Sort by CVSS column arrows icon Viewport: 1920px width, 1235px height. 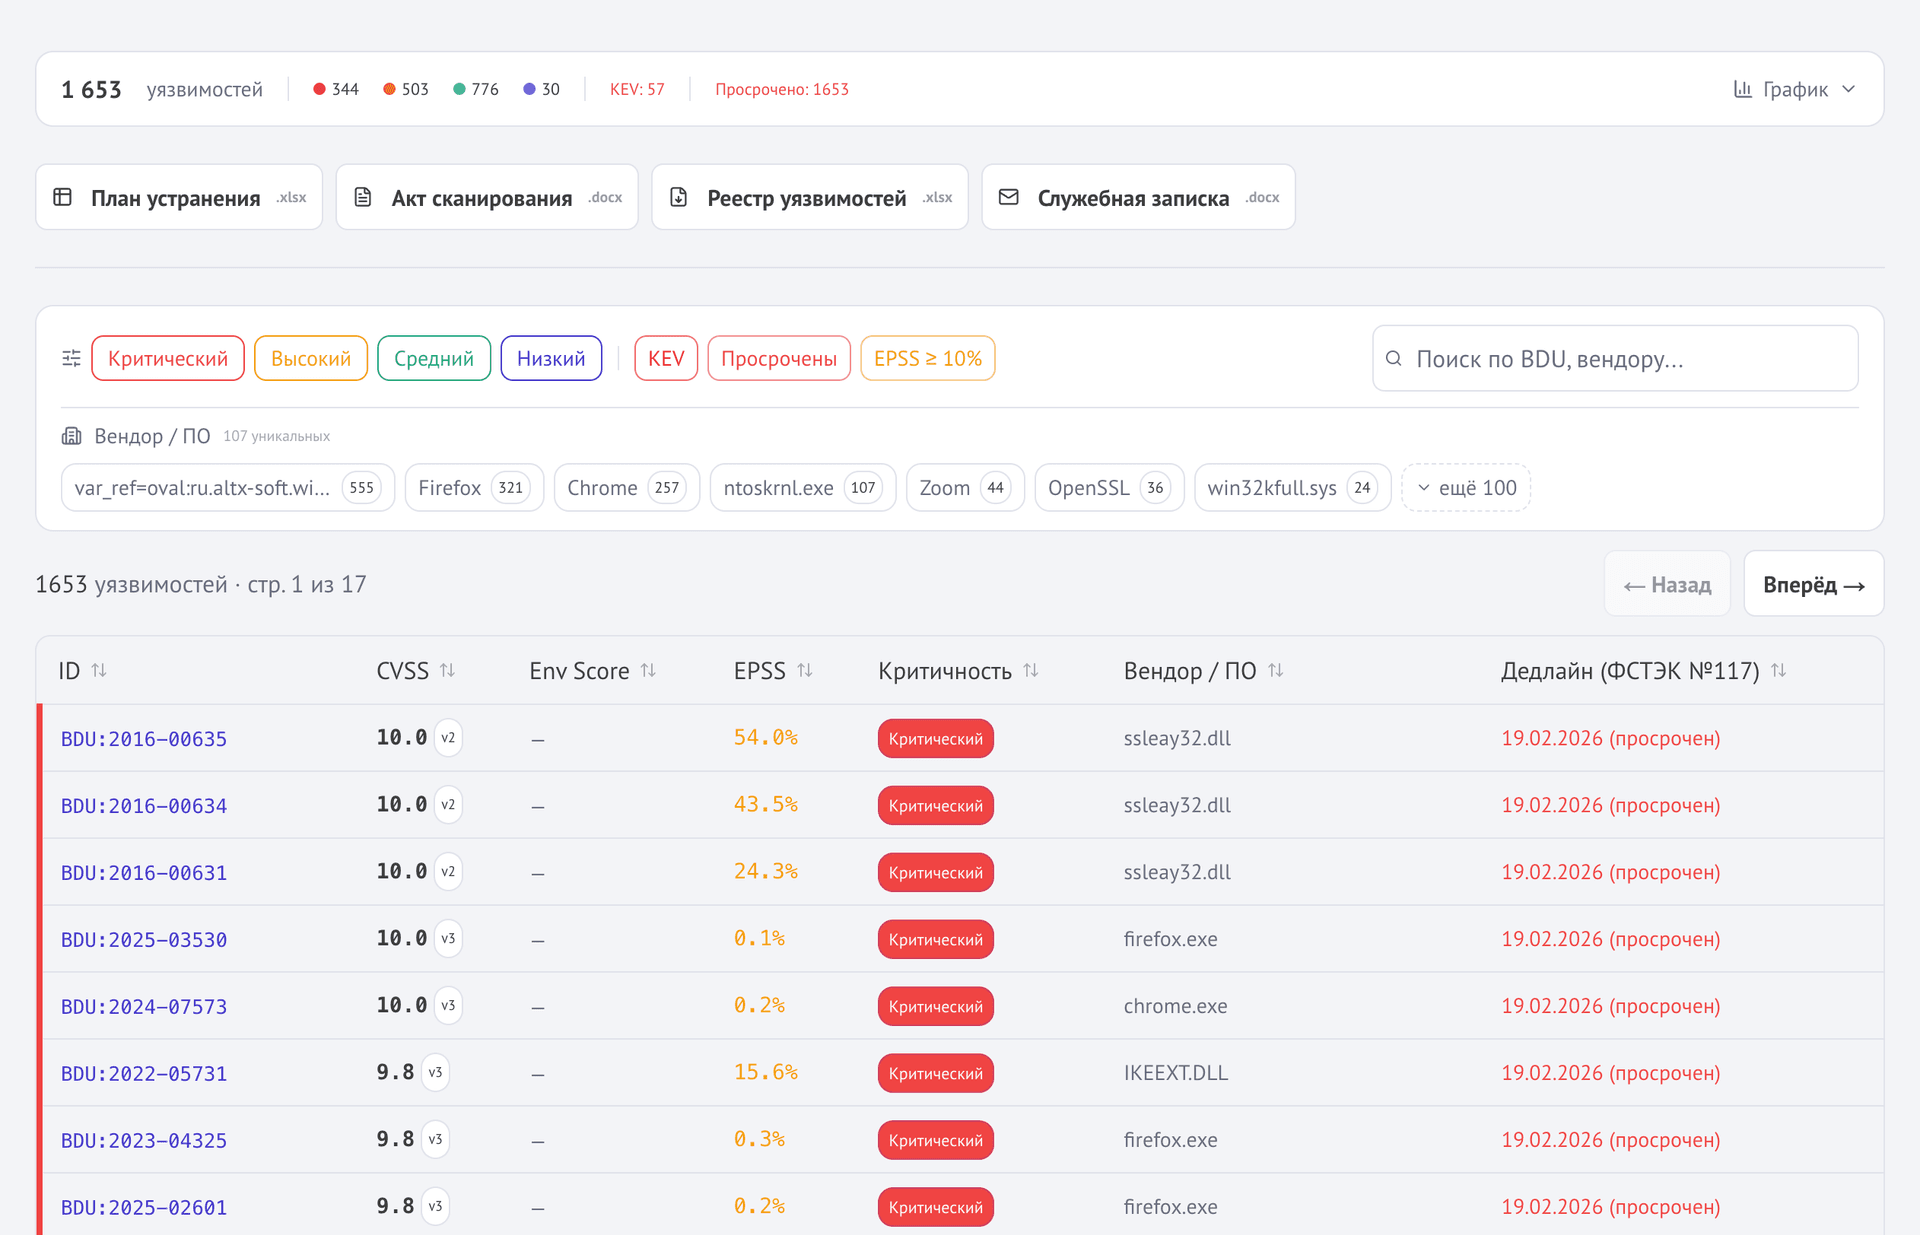coord(447,670)
